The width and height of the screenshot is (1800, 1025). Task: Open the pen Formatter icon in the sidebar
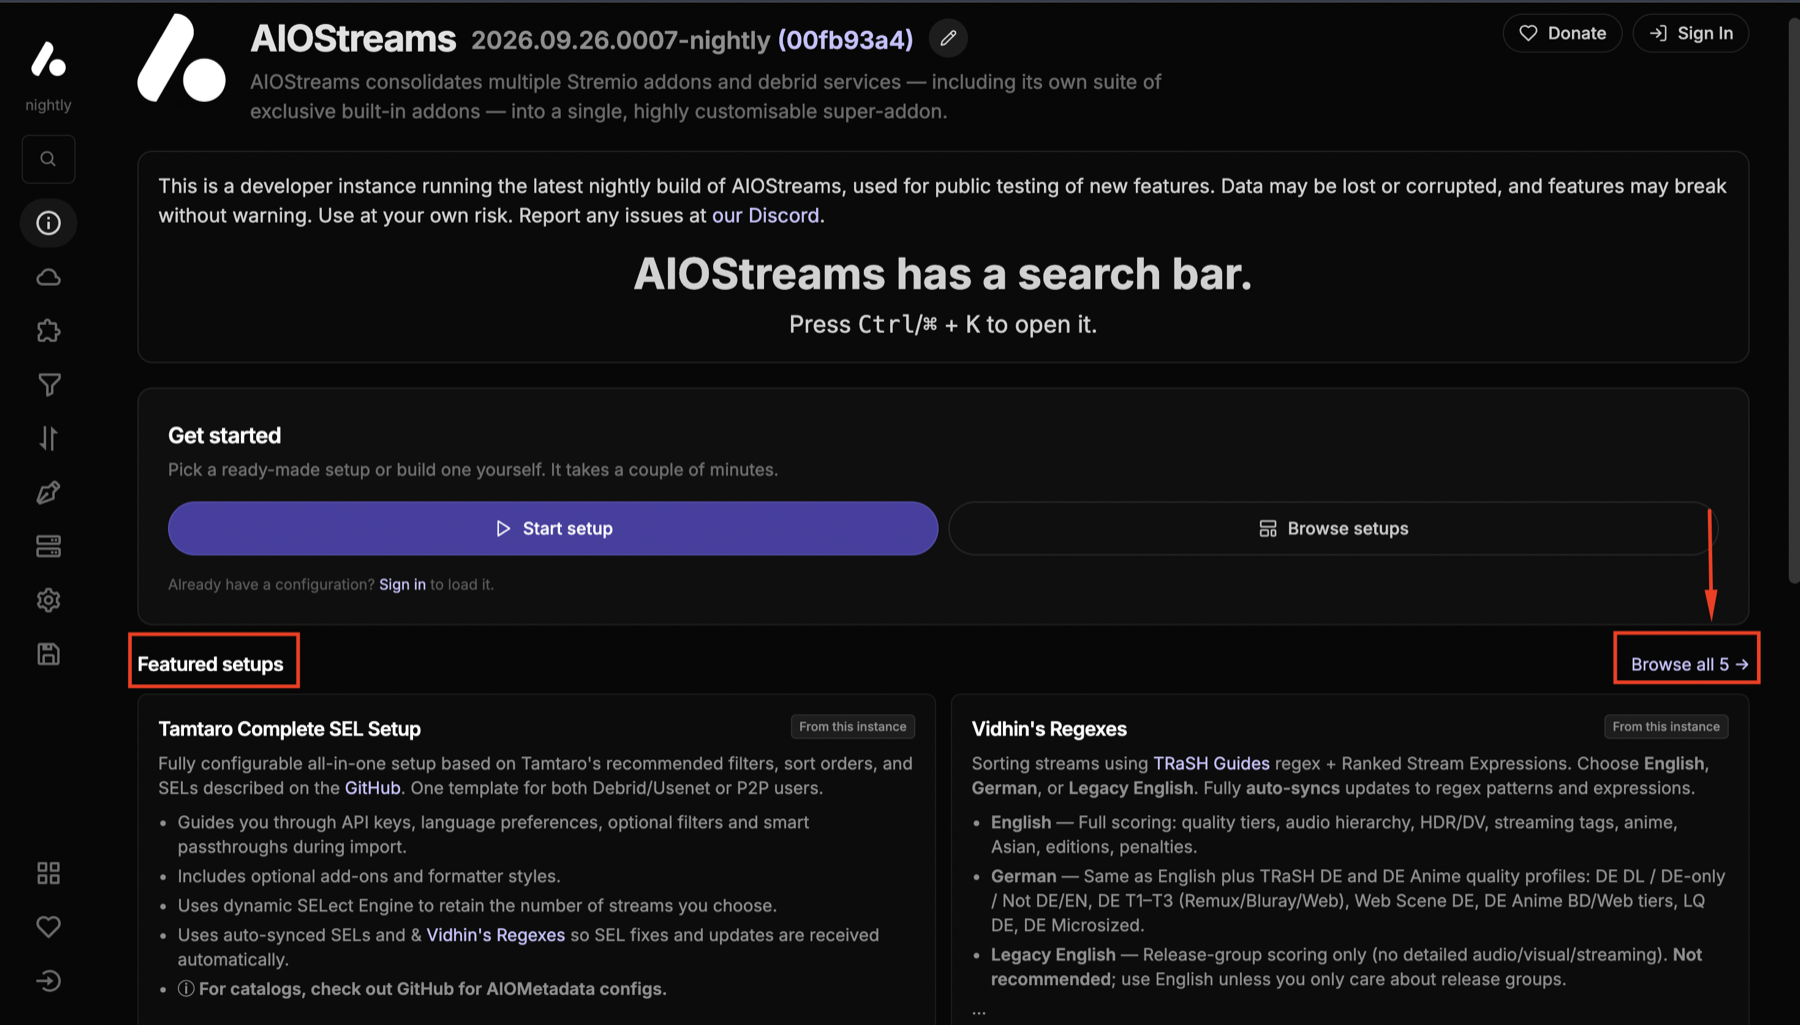pyautogui.click(x=48, y=492)
